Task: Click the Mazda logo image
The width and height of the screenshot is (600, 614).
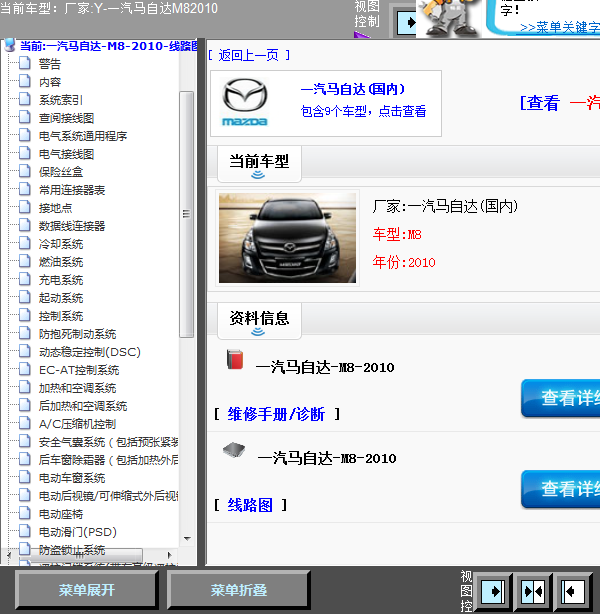Action: pyautogui.click(x=245, y=103)
